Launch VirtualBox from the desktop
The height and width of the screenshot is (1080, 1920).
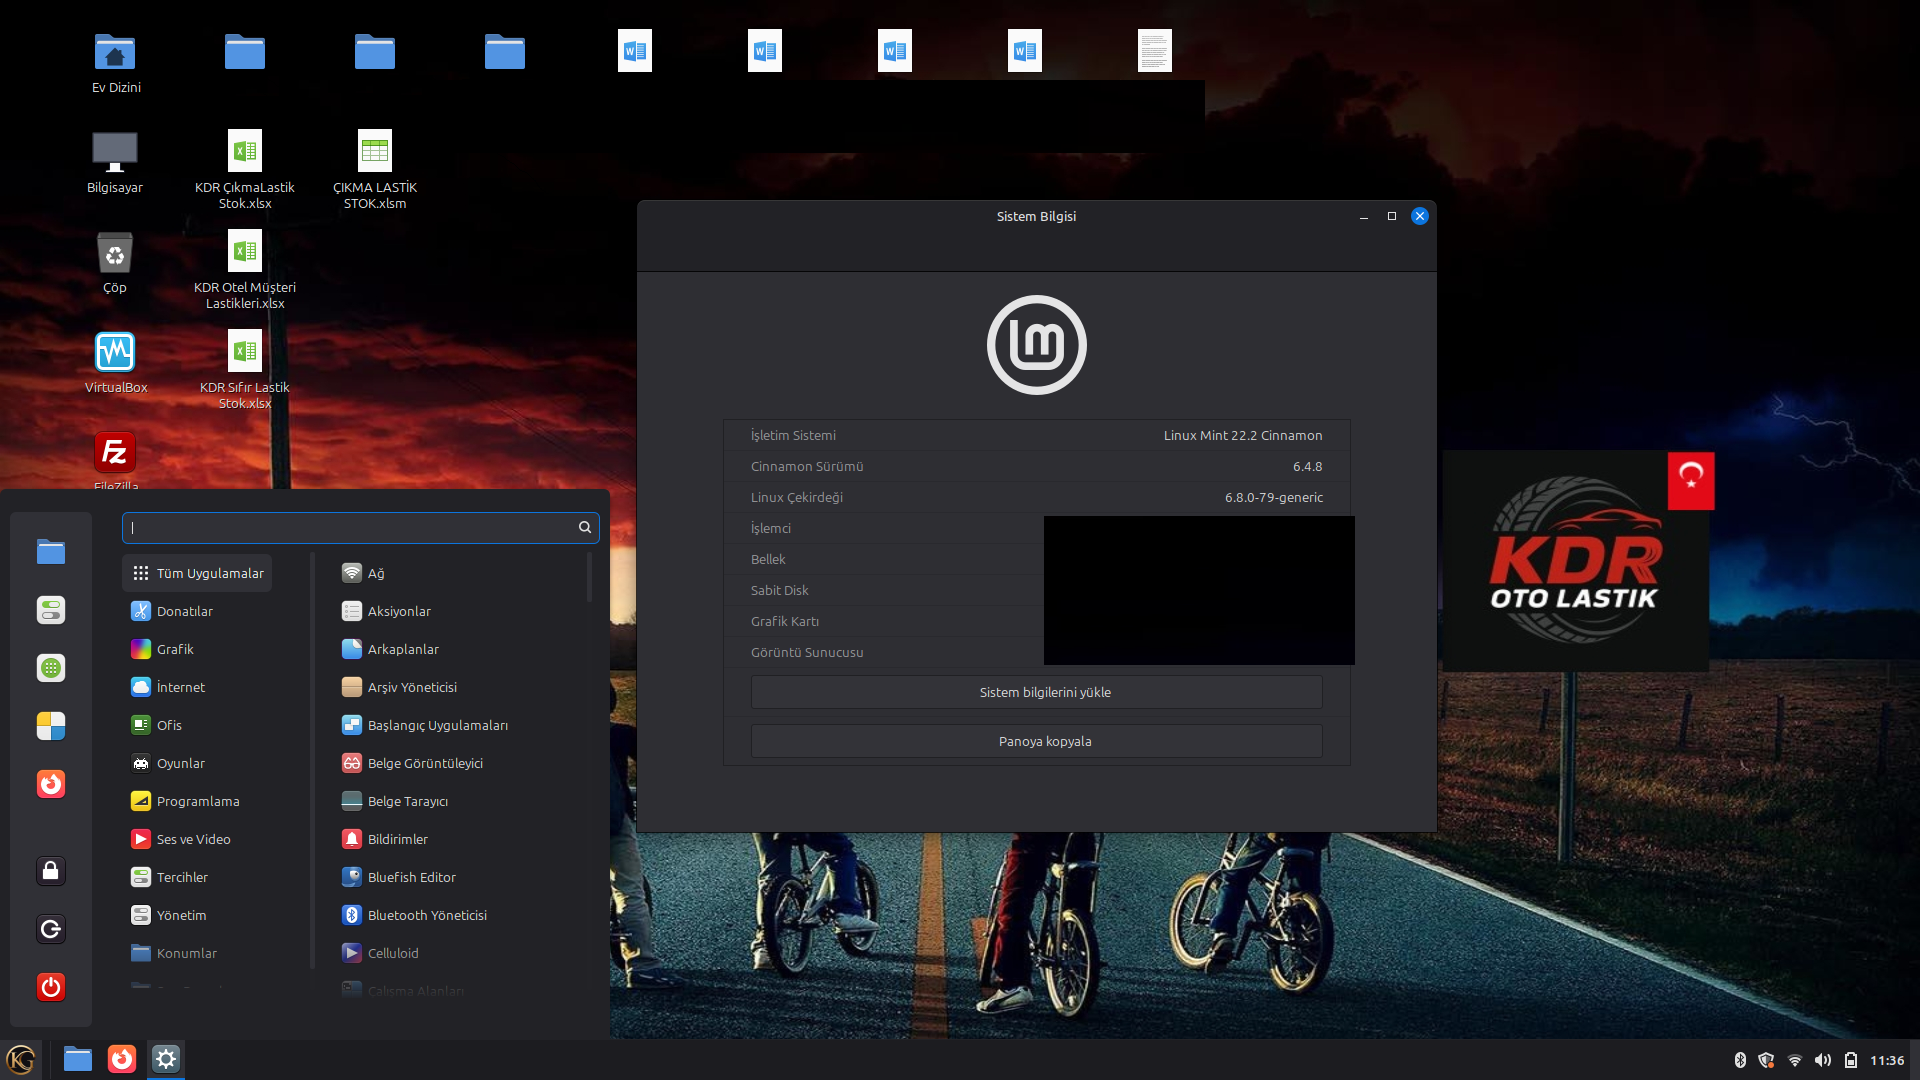(115, 351)
